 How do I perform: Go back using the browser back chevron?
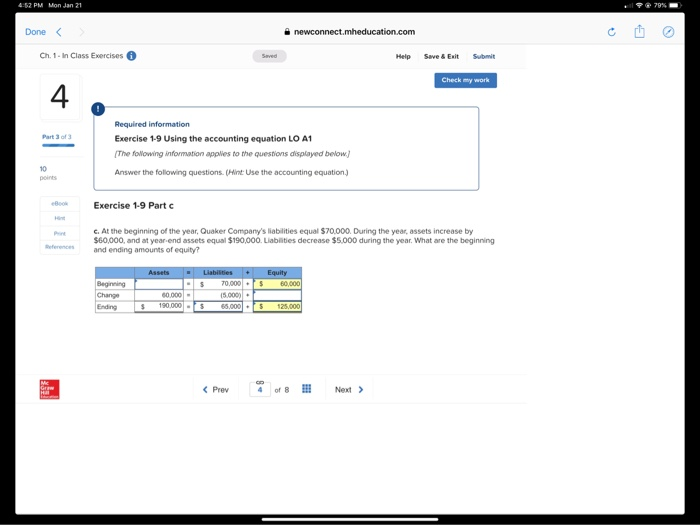(x=58, y=32)
